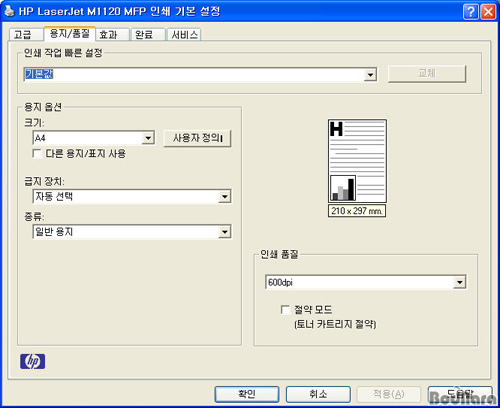Click the printer icon in title bar

pos(9,11)
